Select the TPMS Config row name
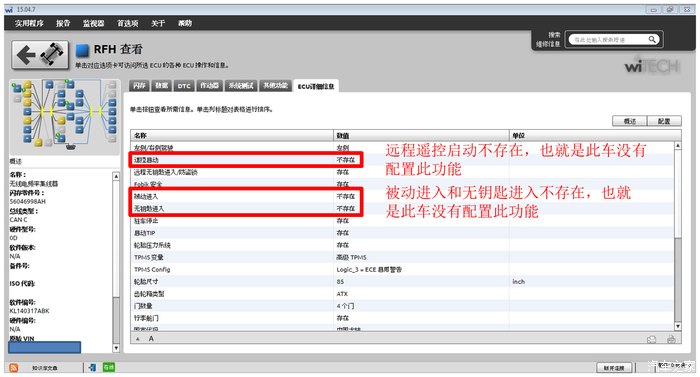700x377 pixels. tap(152, 269)
